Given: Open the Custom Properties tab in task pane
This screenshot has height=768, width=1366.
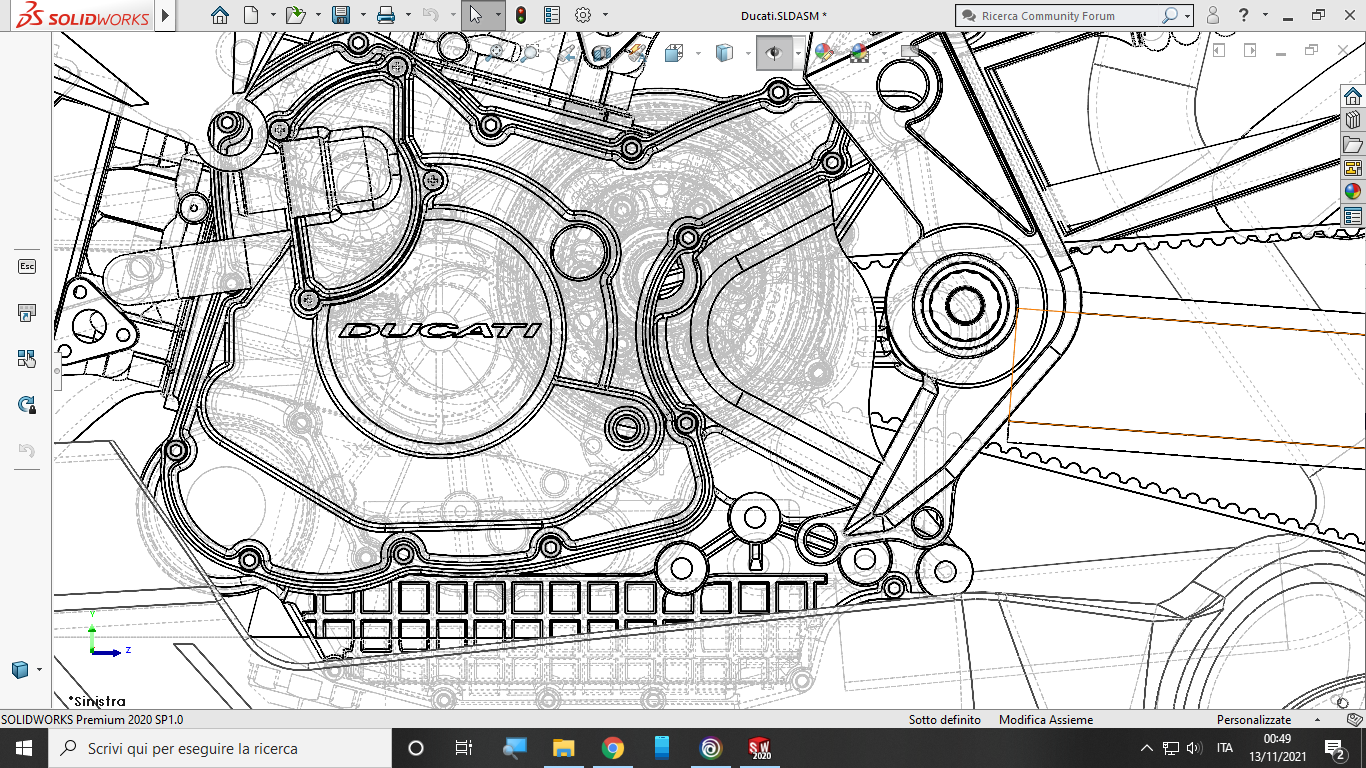Looking at the screenshot, I should pos(1353,216).
